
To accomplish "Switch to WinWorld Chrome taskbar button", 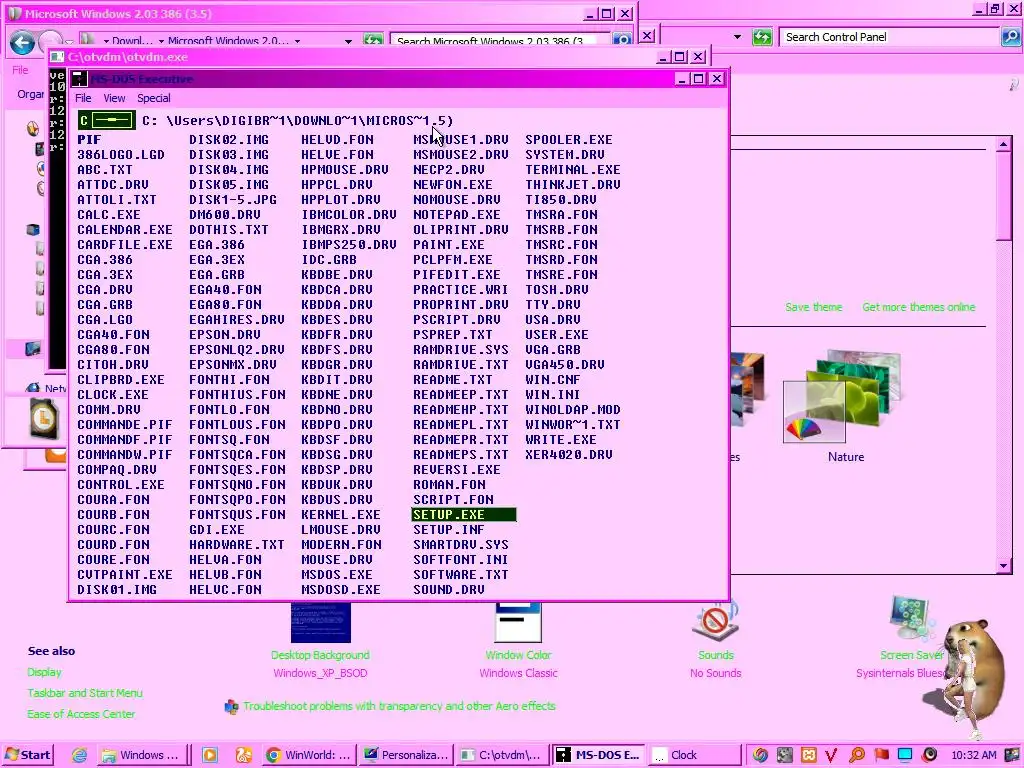I will 311,755.
